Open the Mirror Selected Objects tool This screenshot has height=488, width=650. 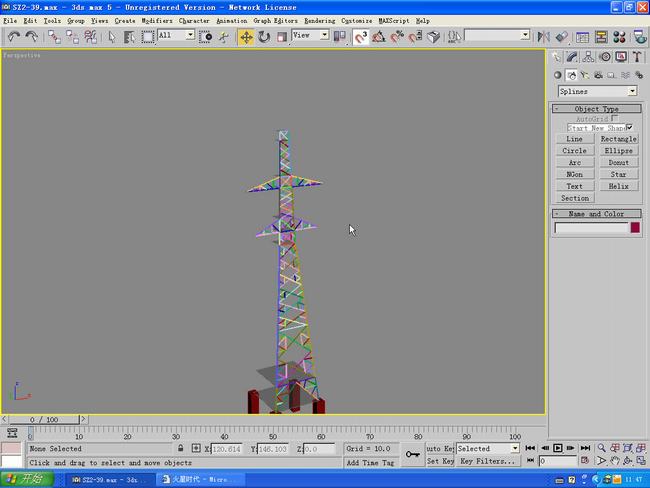[543, 37]
